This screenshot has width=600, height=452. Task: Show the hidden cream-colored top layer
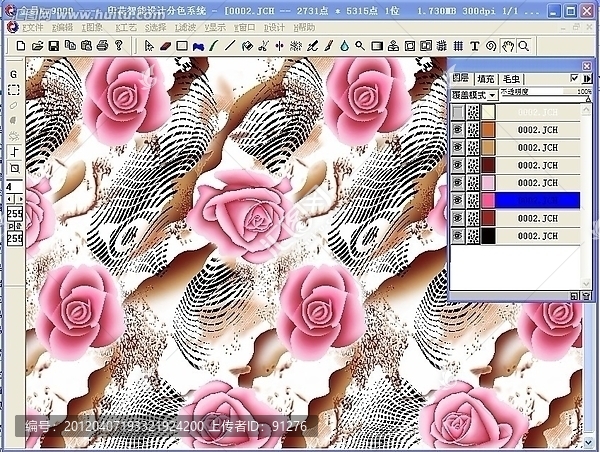point(458,113)
